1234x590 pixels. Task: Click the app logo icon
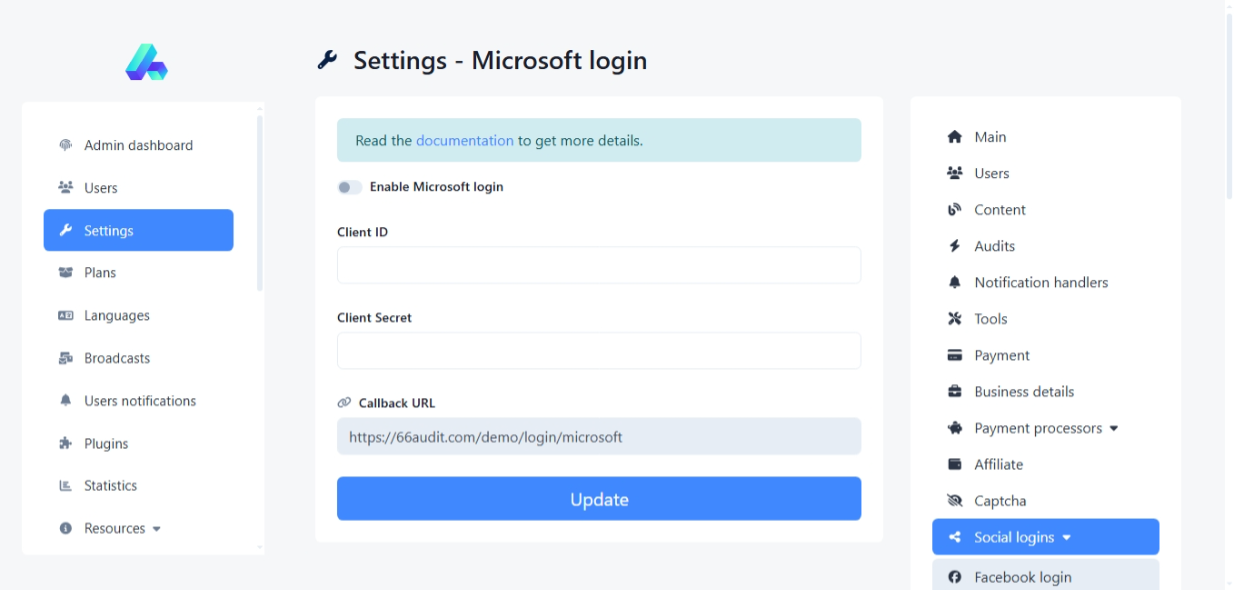(x=146, y=62)
